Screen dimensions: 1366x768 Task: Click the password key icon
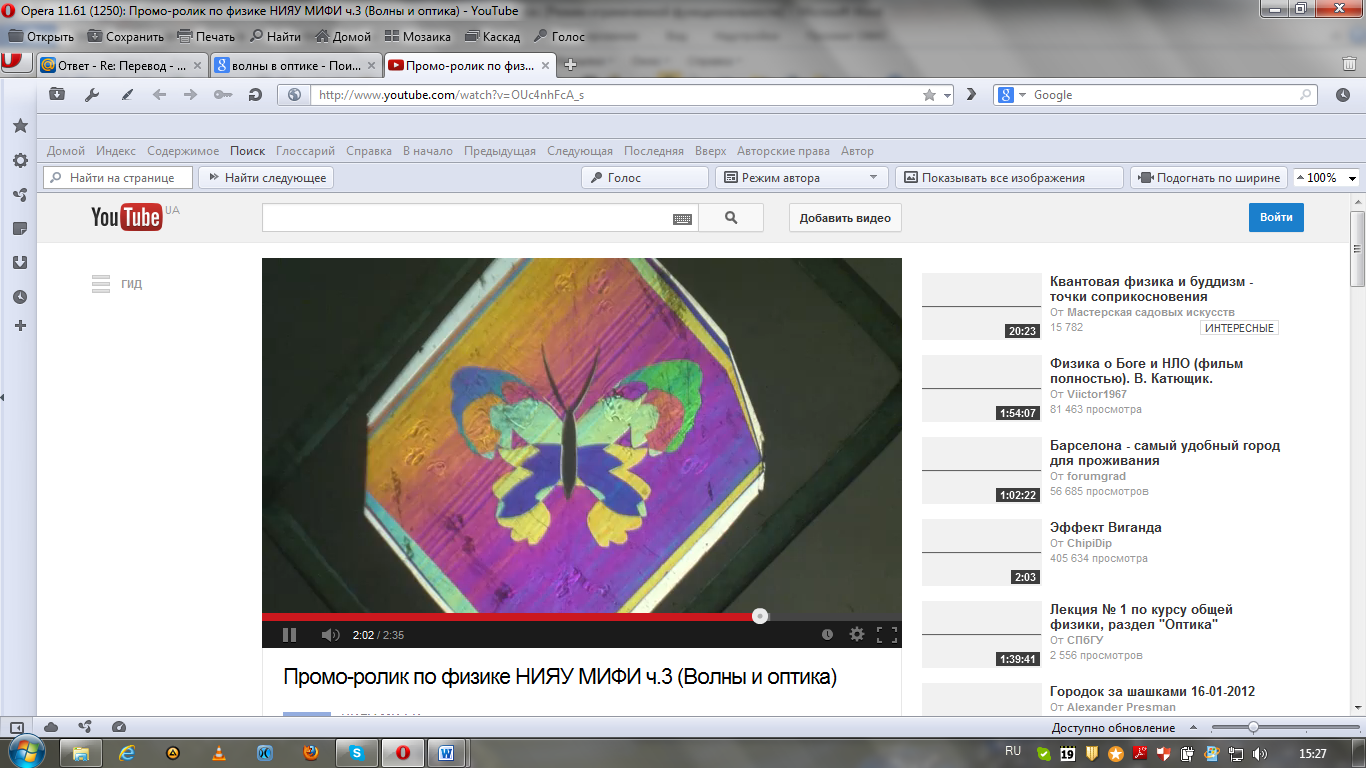223,95
